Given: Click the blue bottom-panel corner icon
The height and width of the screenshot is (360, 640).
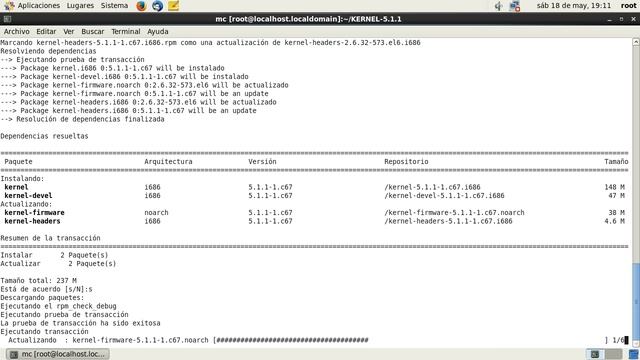Looking at the screenshot, I should click(x=634, y=354).
